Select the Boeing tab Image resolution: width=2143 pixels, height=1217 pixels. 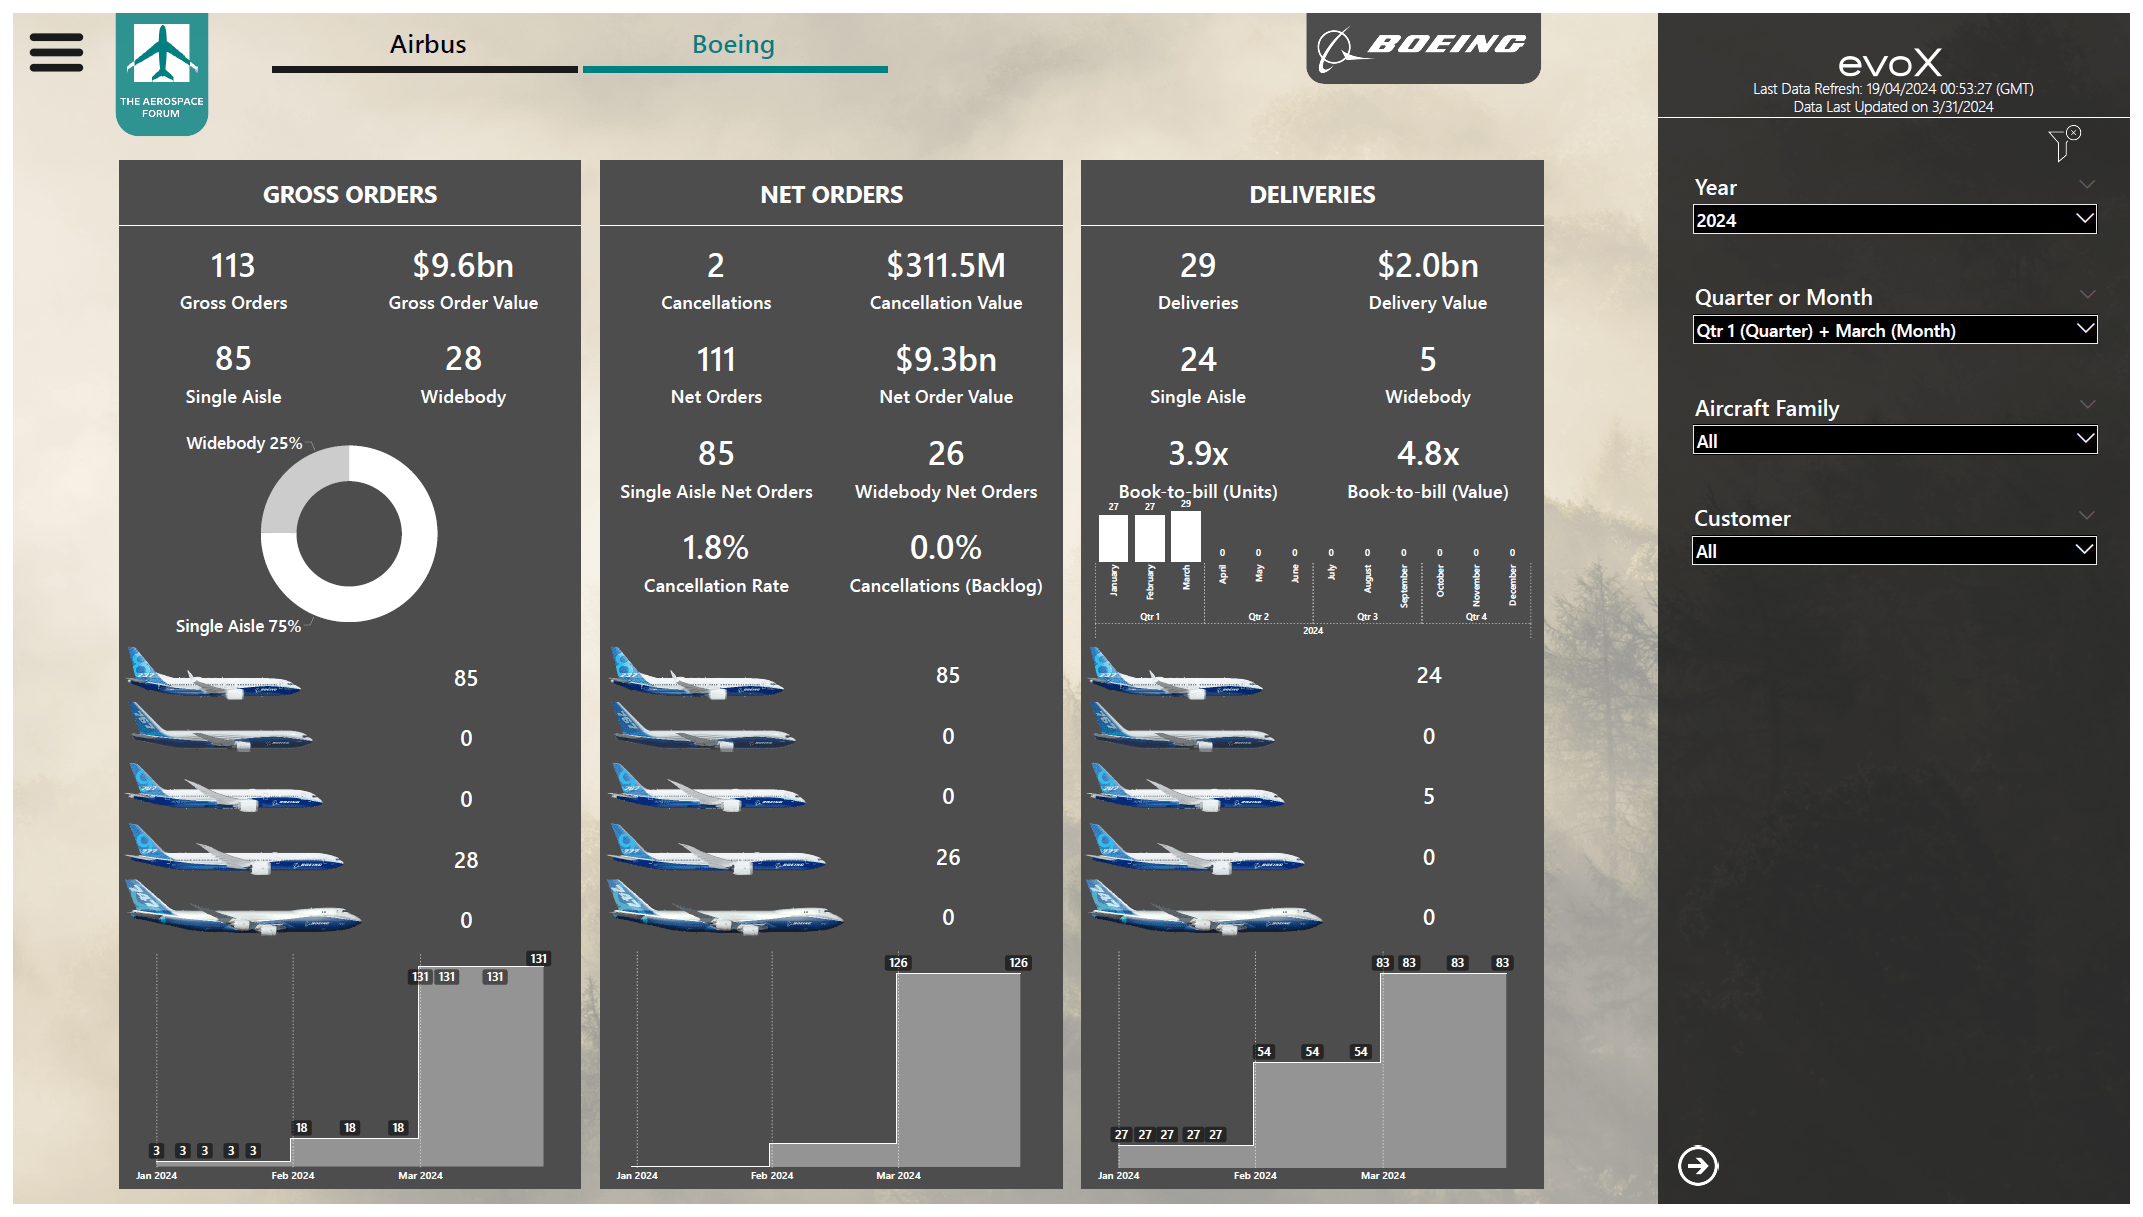(735, 47)
